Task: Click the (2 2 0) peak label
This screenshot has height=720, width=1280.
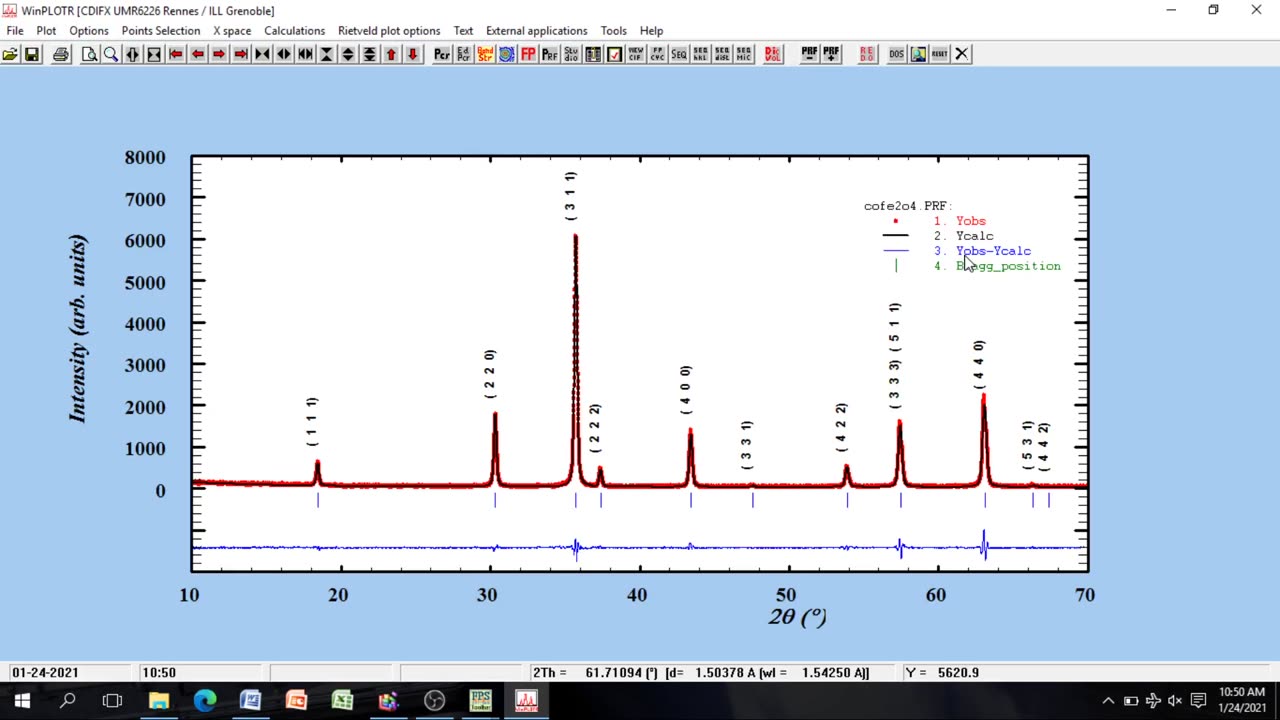Action: click(490, 374)
